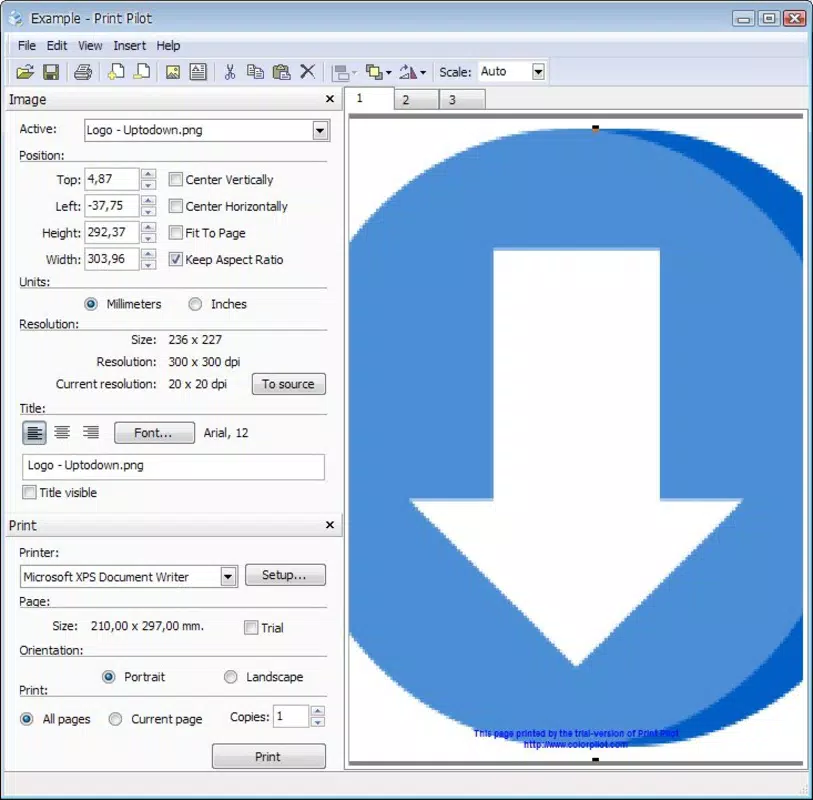The height and width of the screenshot is (800, 813).
Task: Click the Open file toolbar icon
Action: [x=24, y=72]
